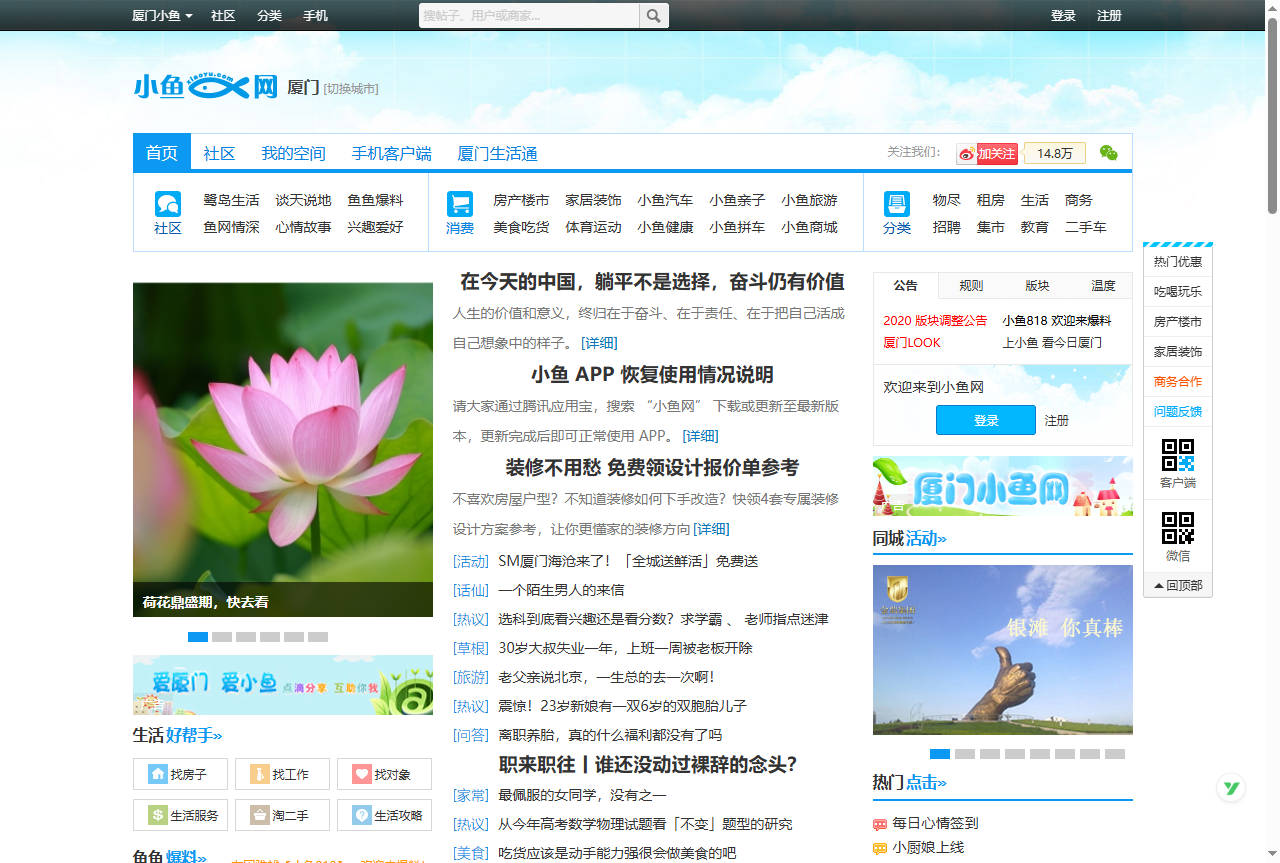Click the blue 登录 button
The image size is (1280, 863).
[x=985, y=420]
